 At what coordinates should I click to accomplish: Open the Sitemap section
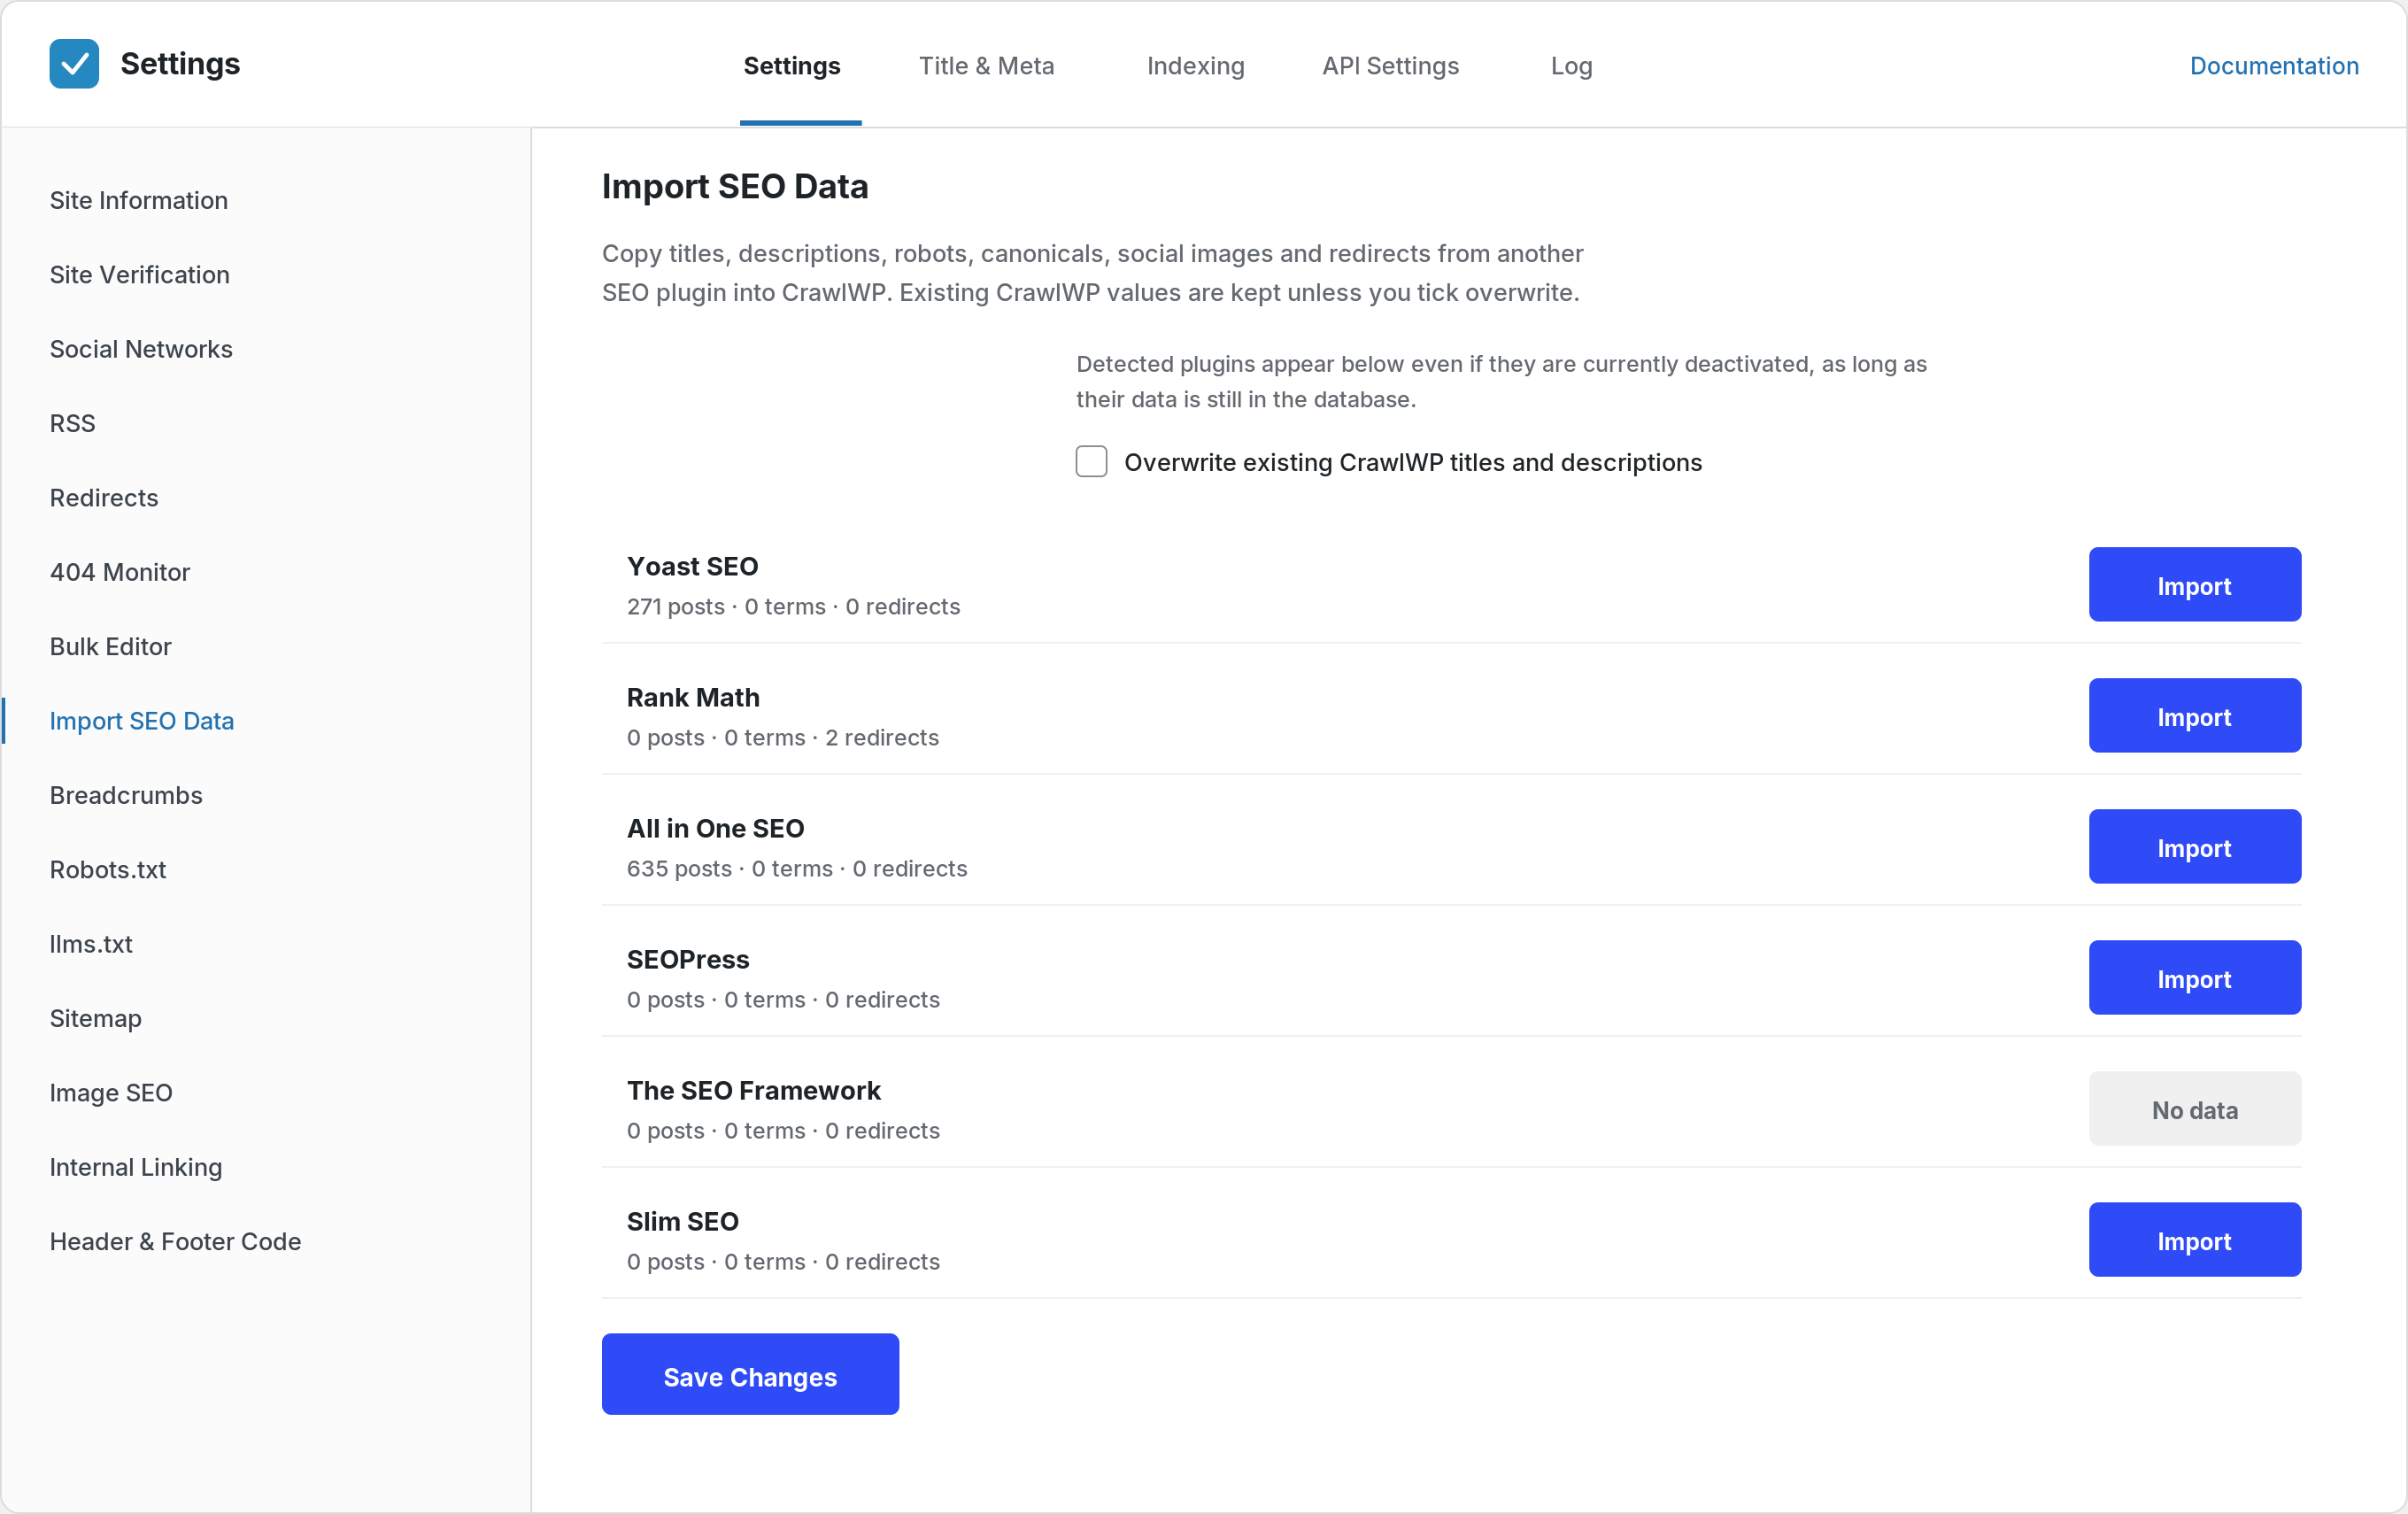[x=95, y=1018]
